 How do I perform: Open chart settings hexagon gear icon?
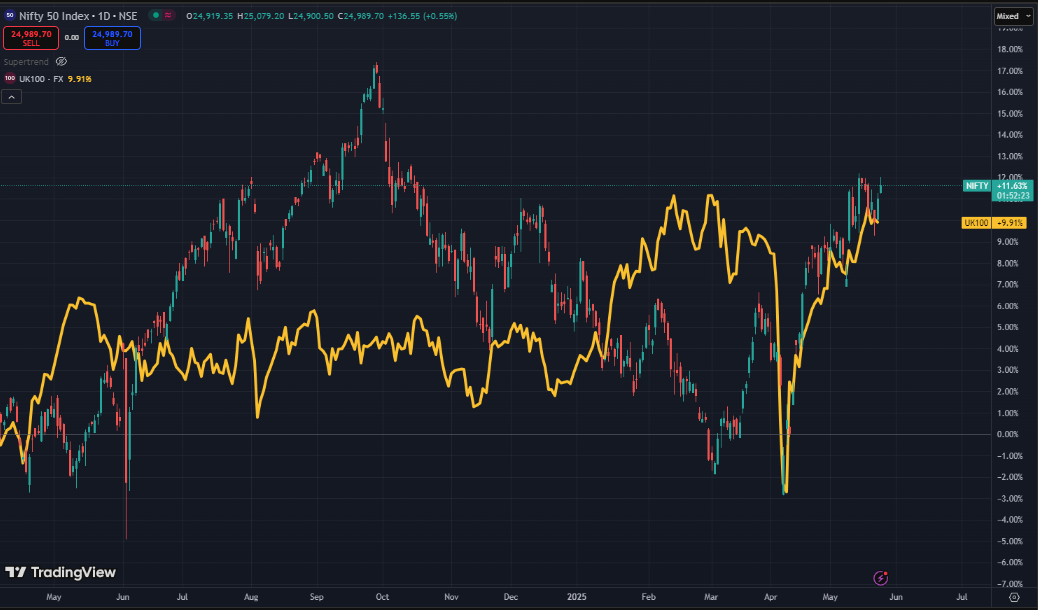(x=1014, y=597)
